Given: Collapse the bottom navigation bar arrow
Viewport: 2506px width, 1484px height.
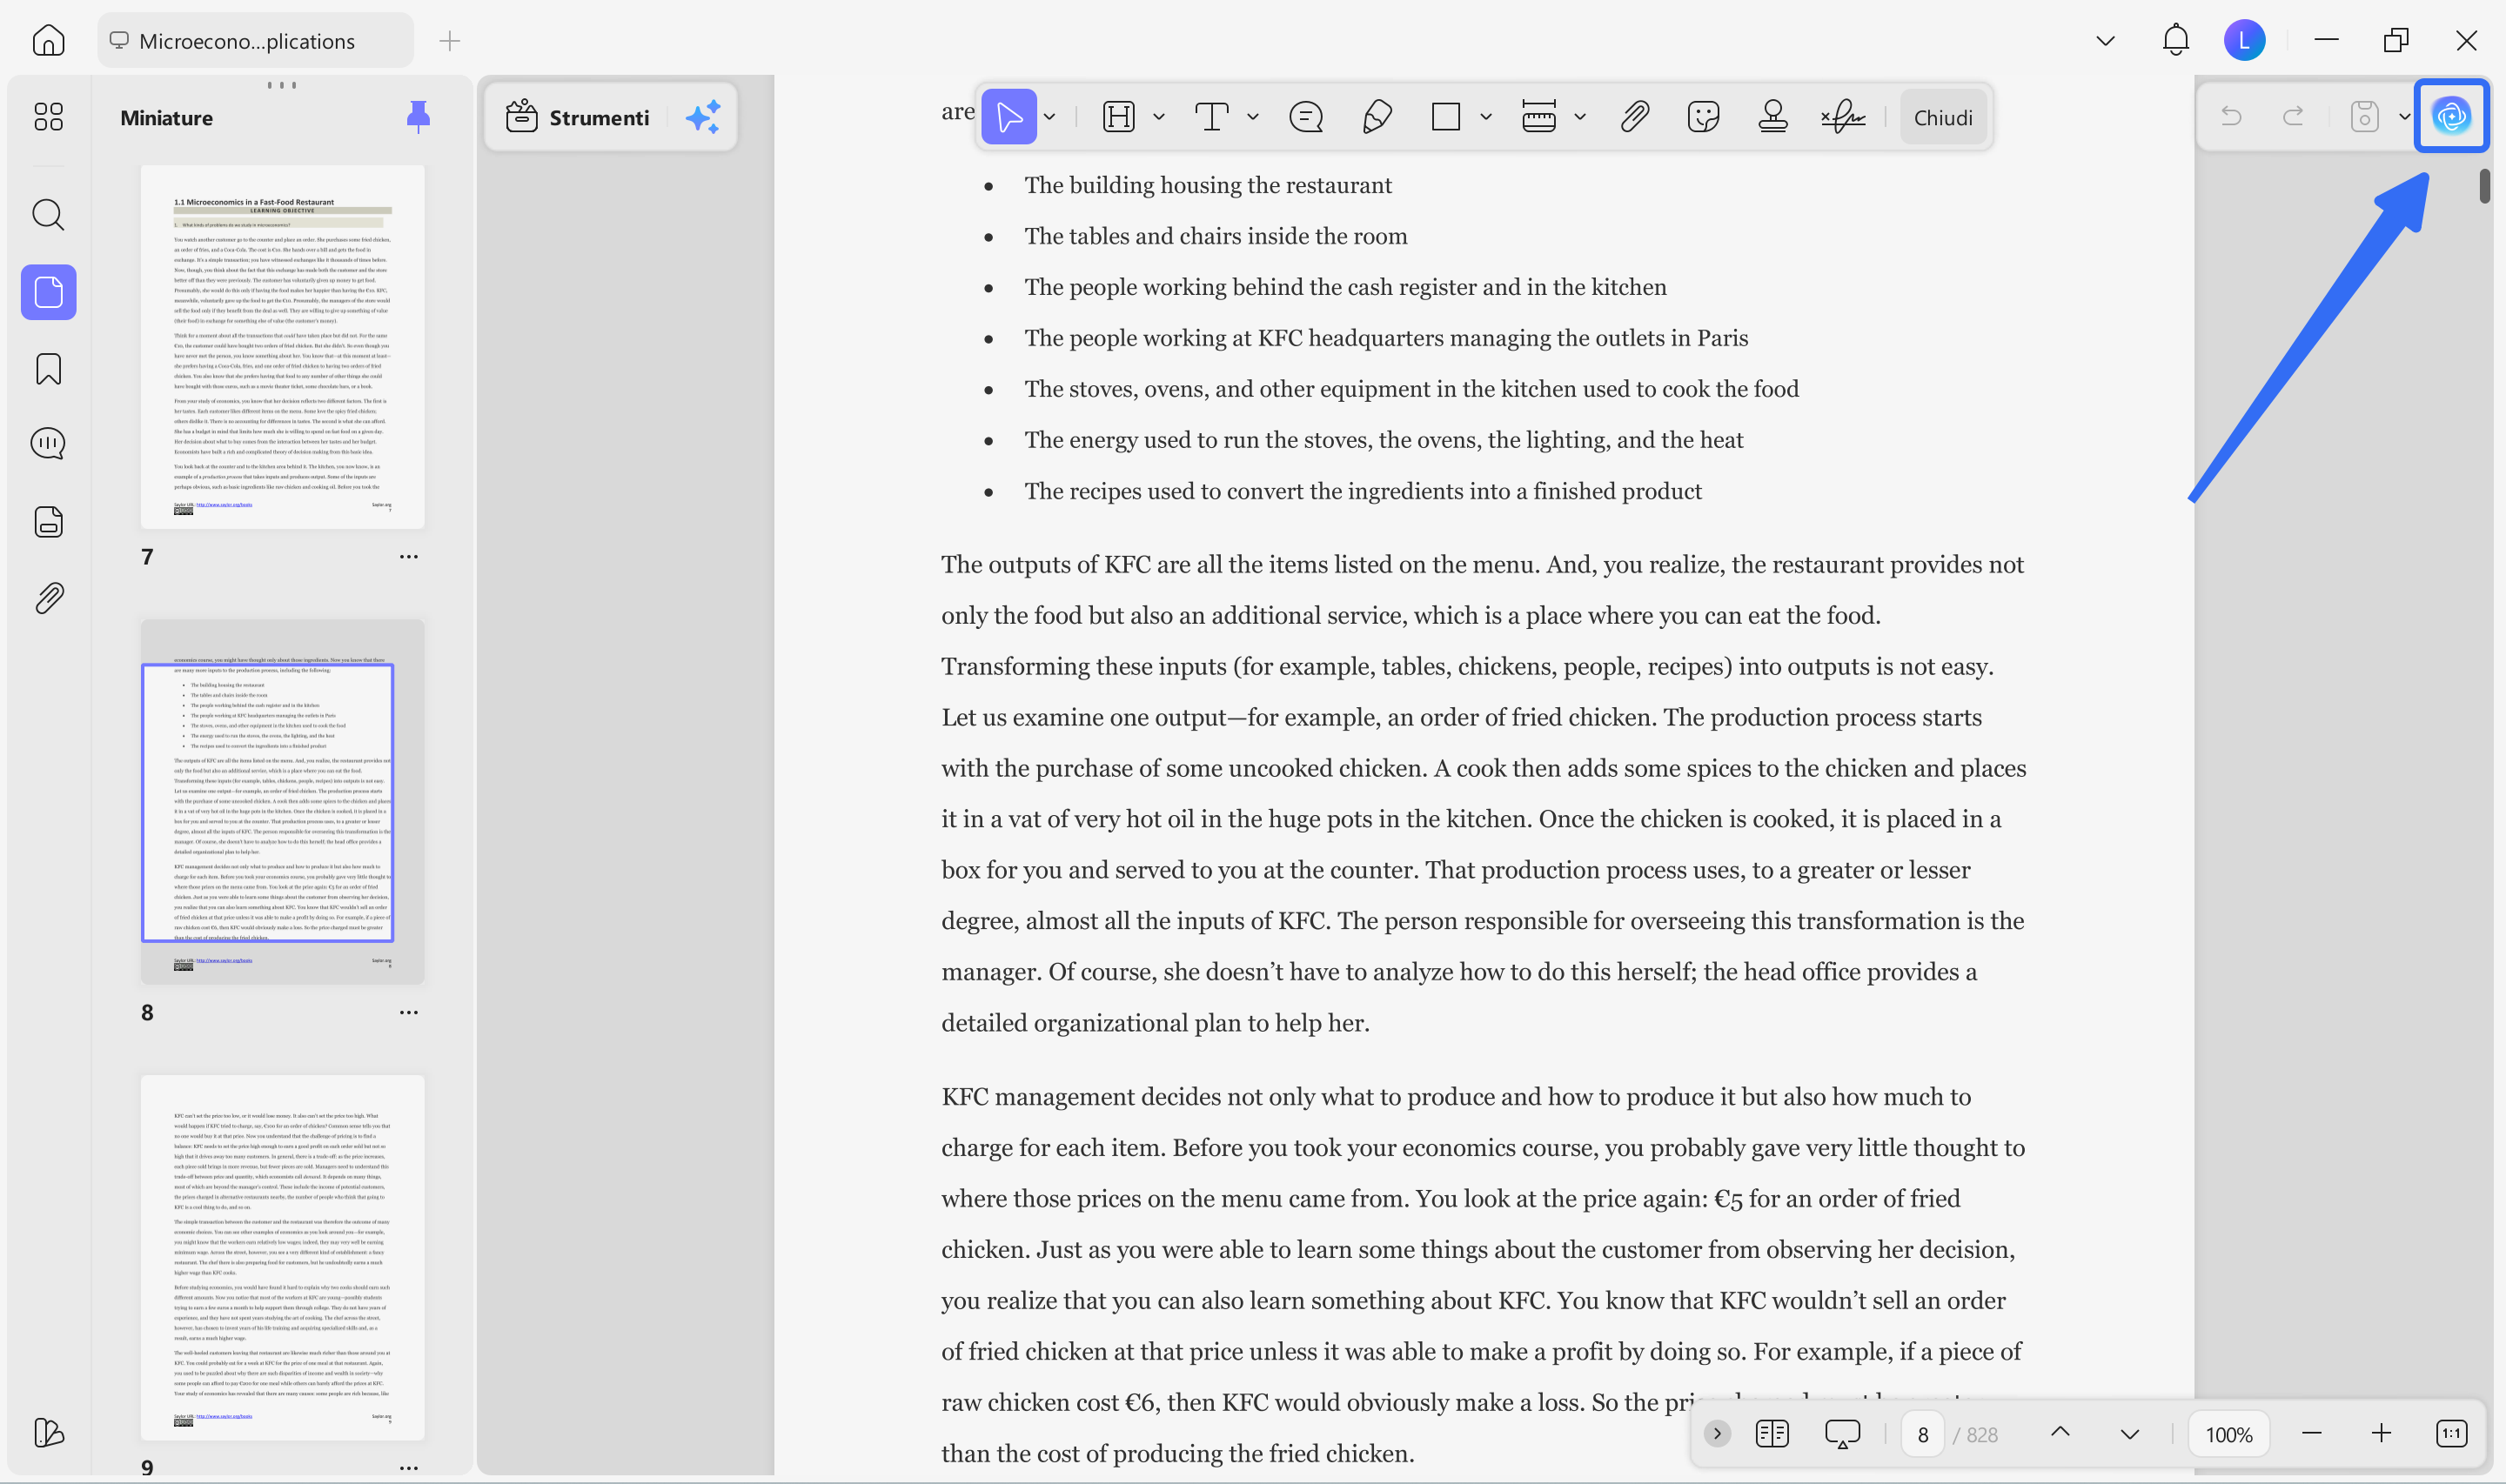Looking at the screenshot, I should [x=1717, y=1434].
